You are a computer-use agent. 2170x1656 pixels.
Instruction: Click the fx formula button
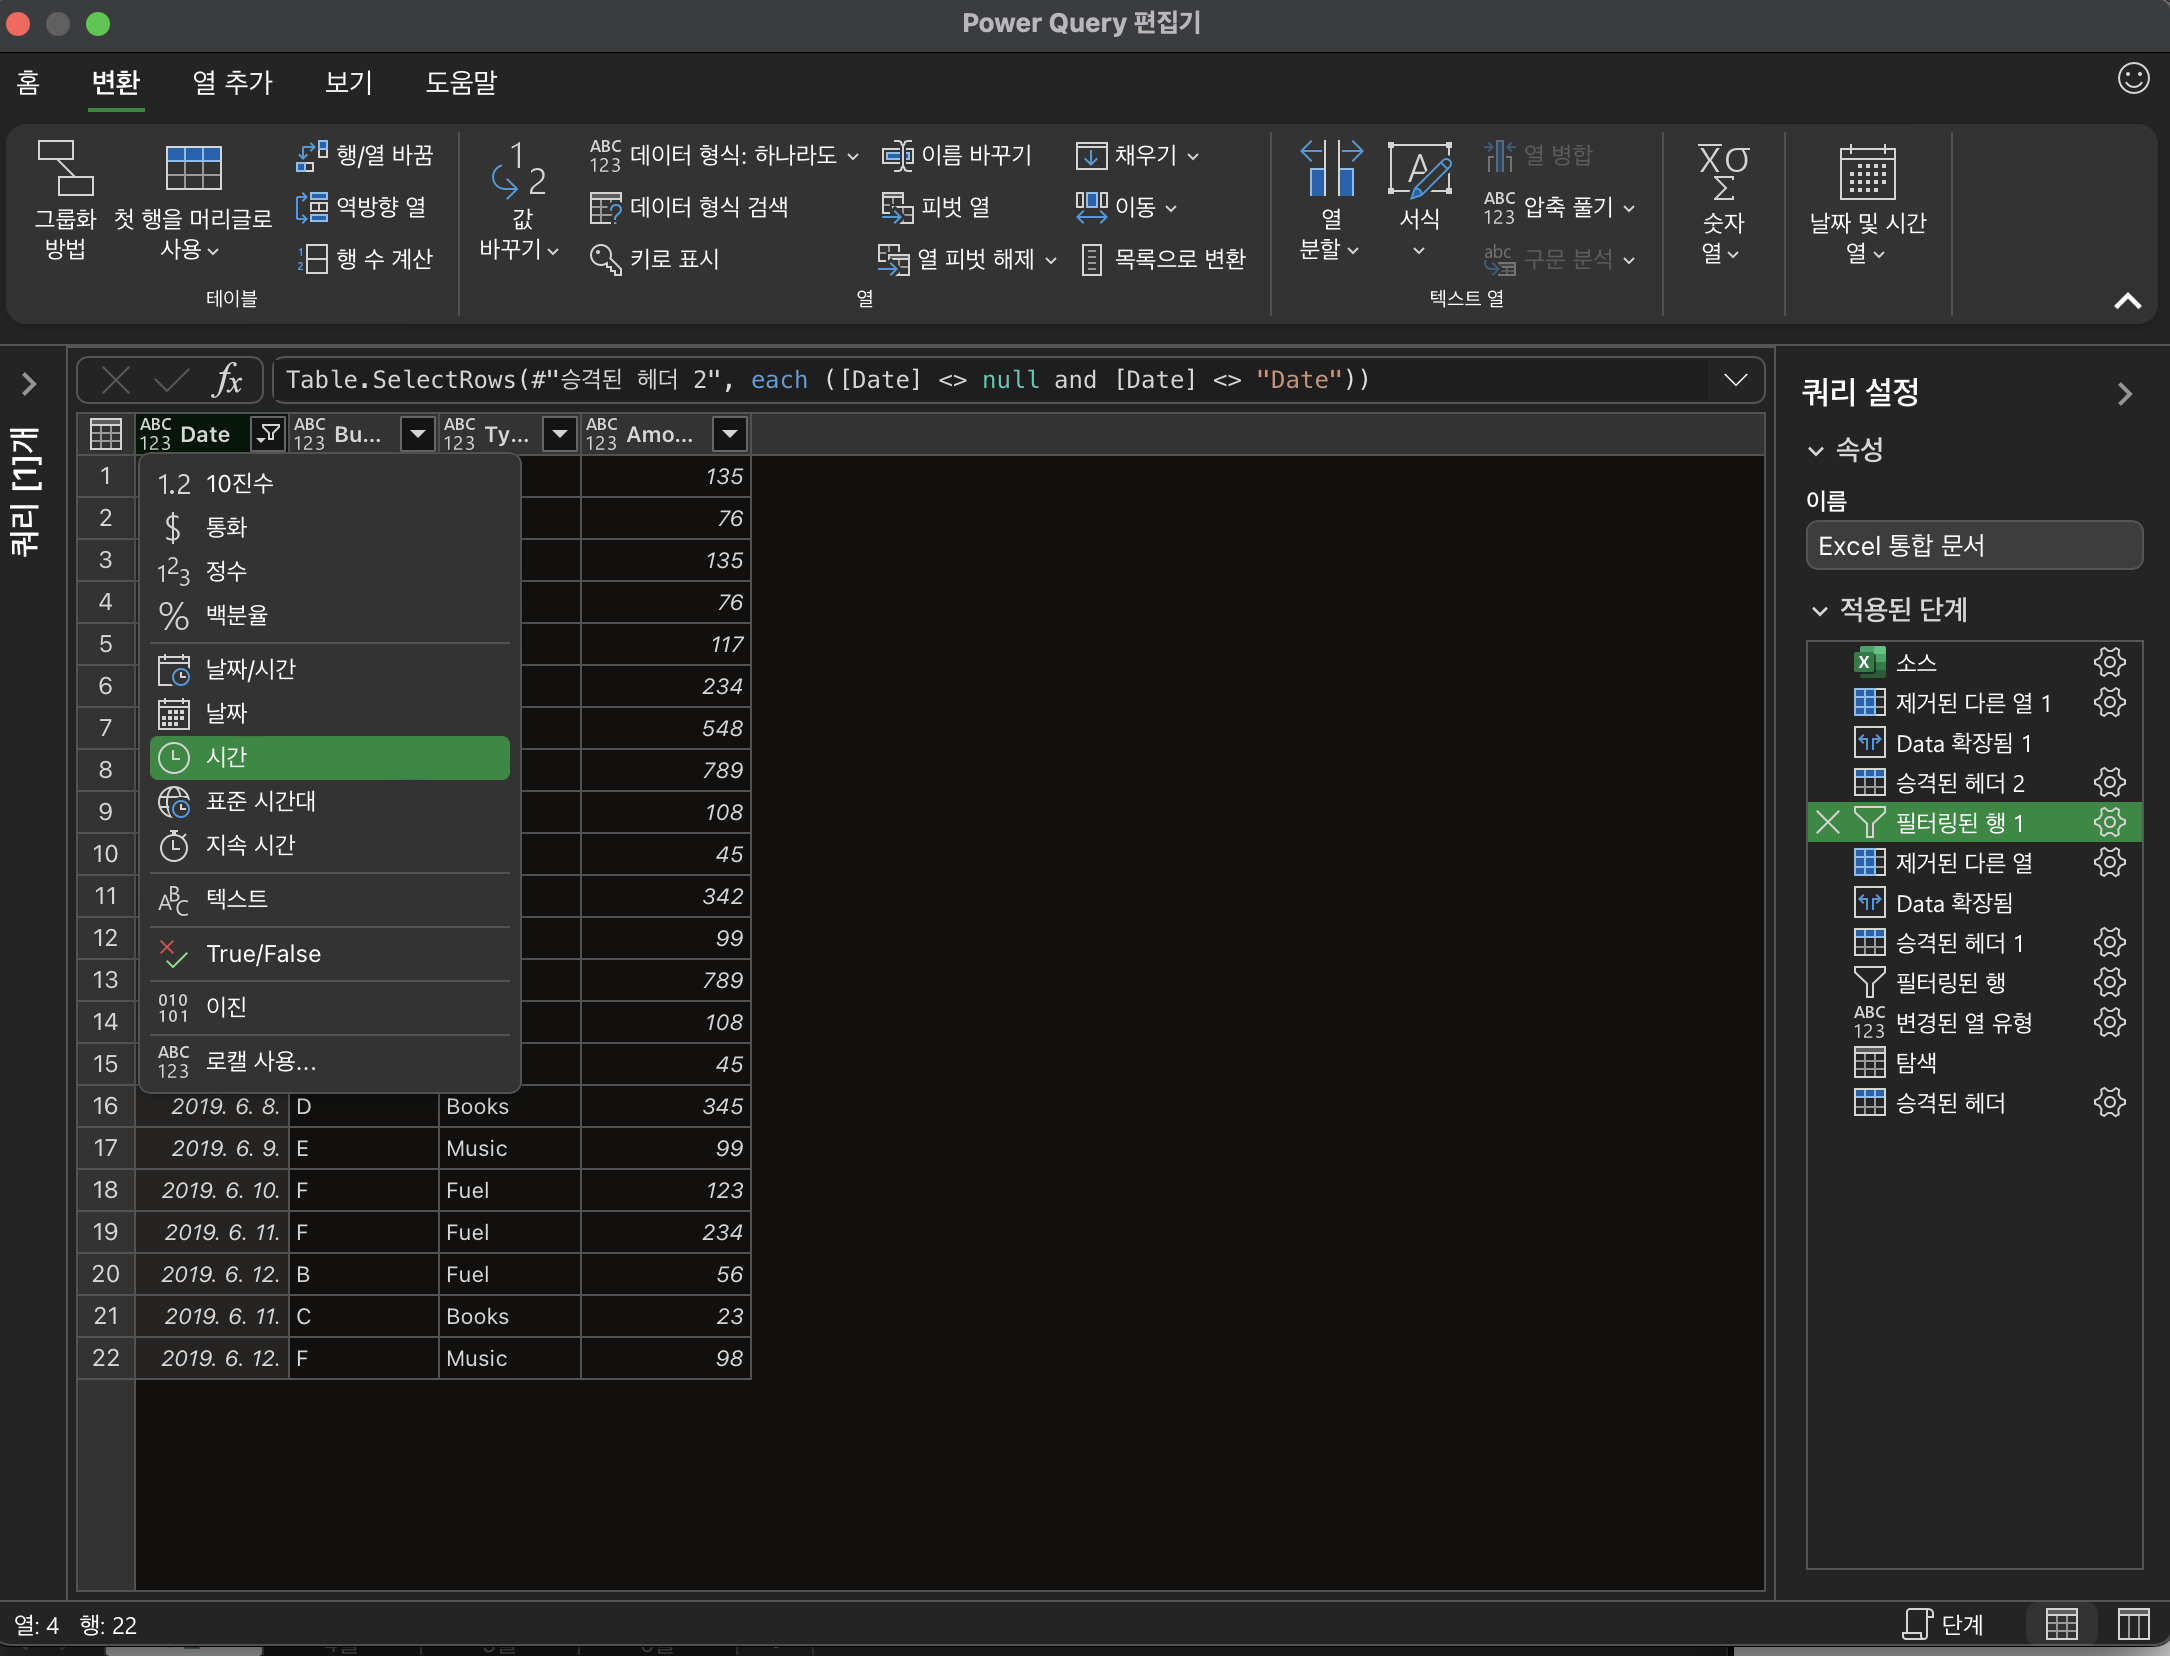pyautogui.click(x=229, y=380)
